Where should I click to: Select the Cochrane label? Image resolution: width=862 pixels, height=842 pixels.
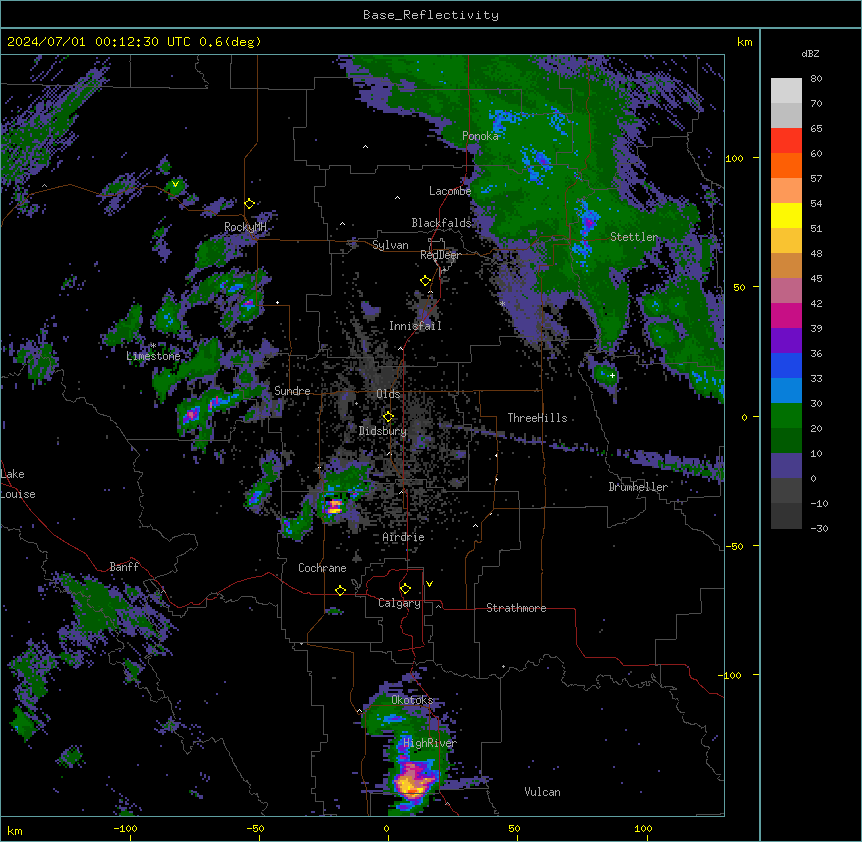(x=322, y=568)
